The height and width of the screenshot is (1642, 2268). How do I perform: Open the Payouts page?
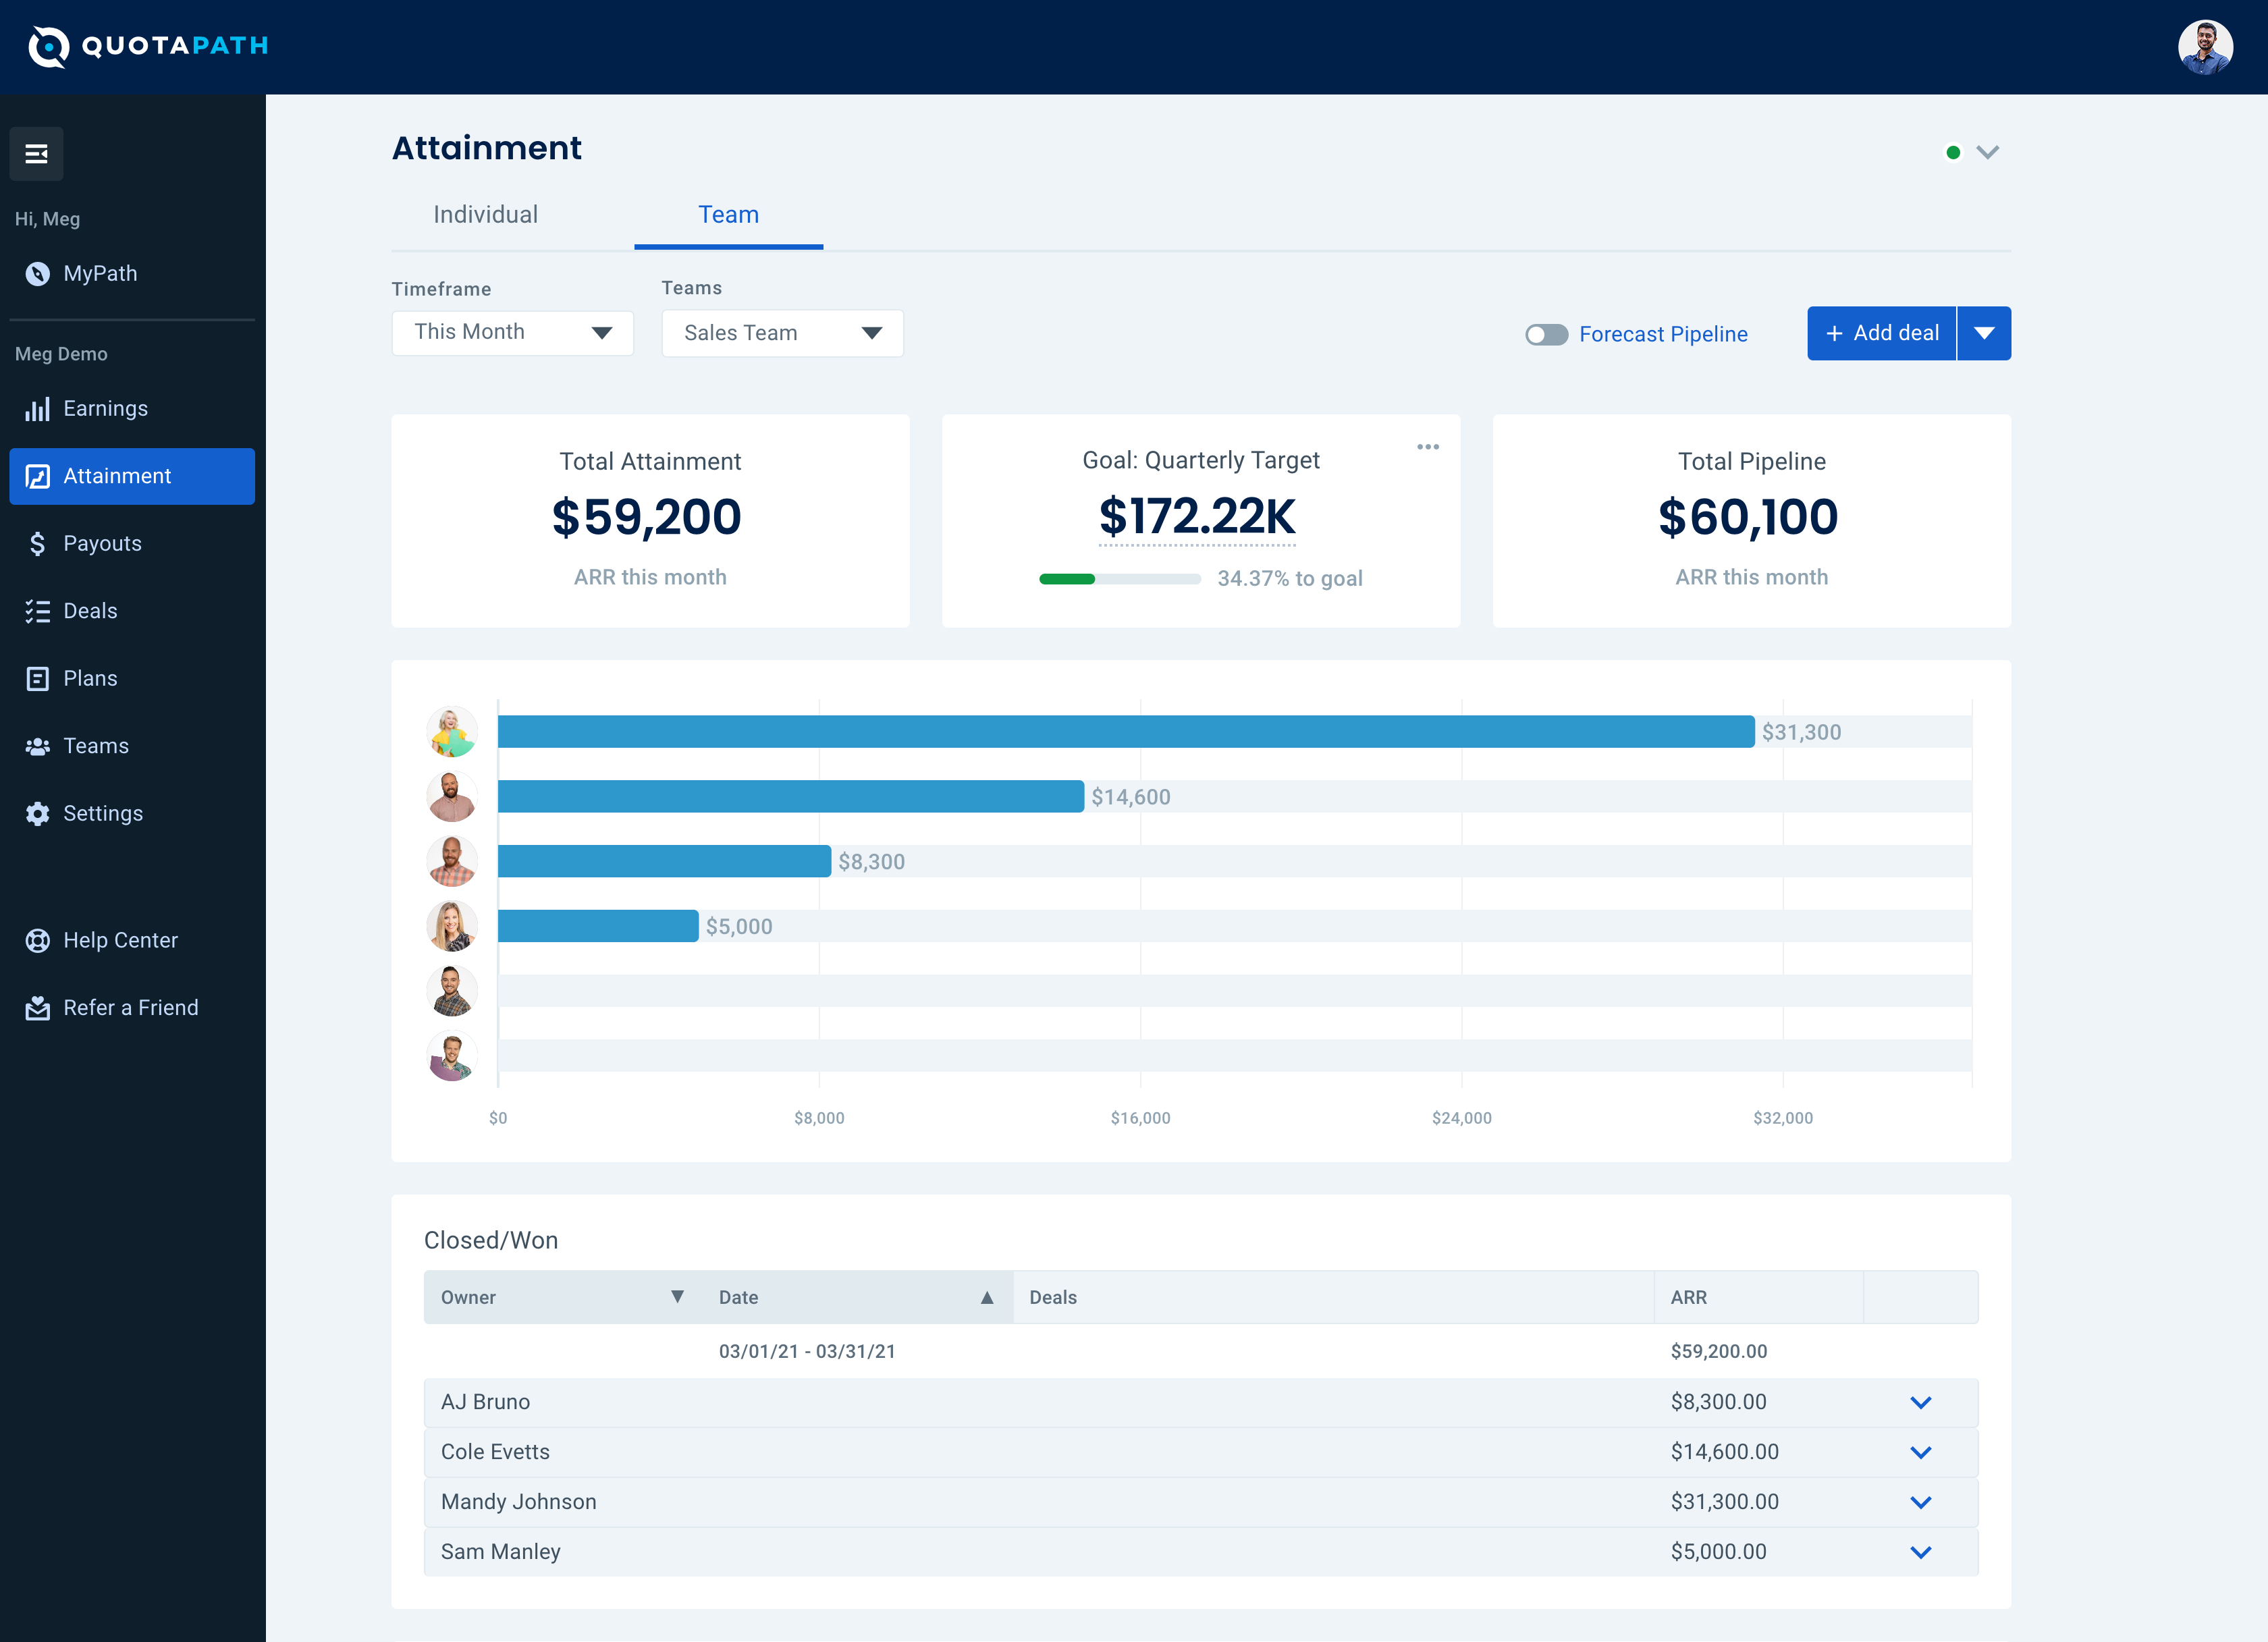point(38,543)
